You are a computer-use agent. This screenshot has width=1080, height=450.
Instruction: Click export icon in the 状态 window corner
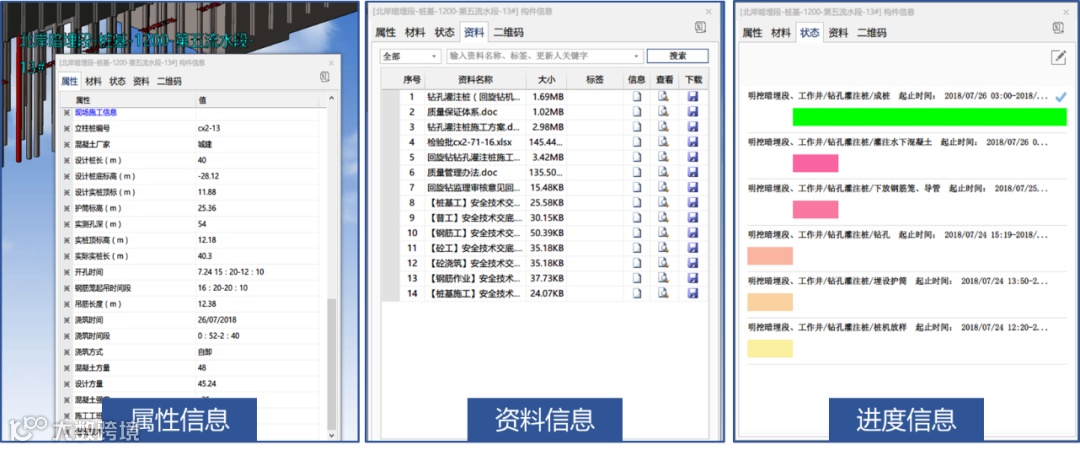click(1058, 27)
